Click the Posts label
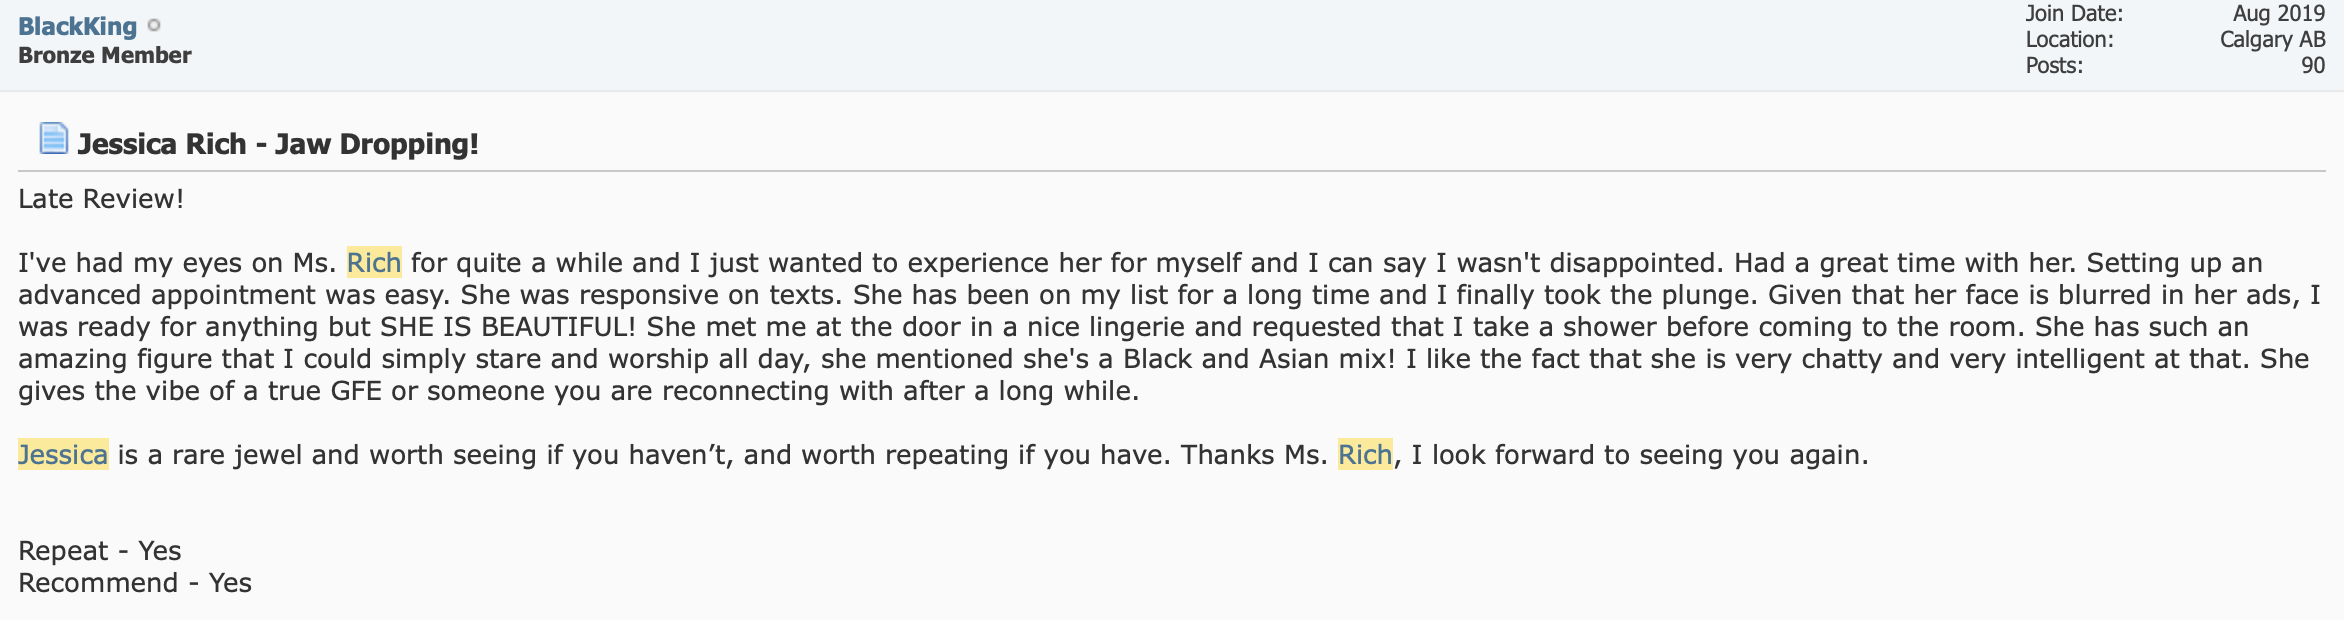 click(x=2054, y=66)
